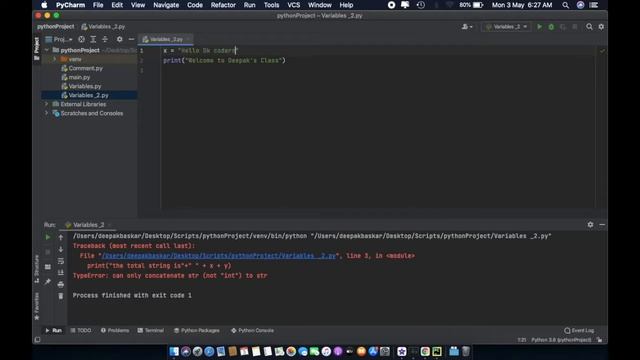Click restore layout icon in Run panel
This screenshot has width=640, height=360.
pos(48,267)
